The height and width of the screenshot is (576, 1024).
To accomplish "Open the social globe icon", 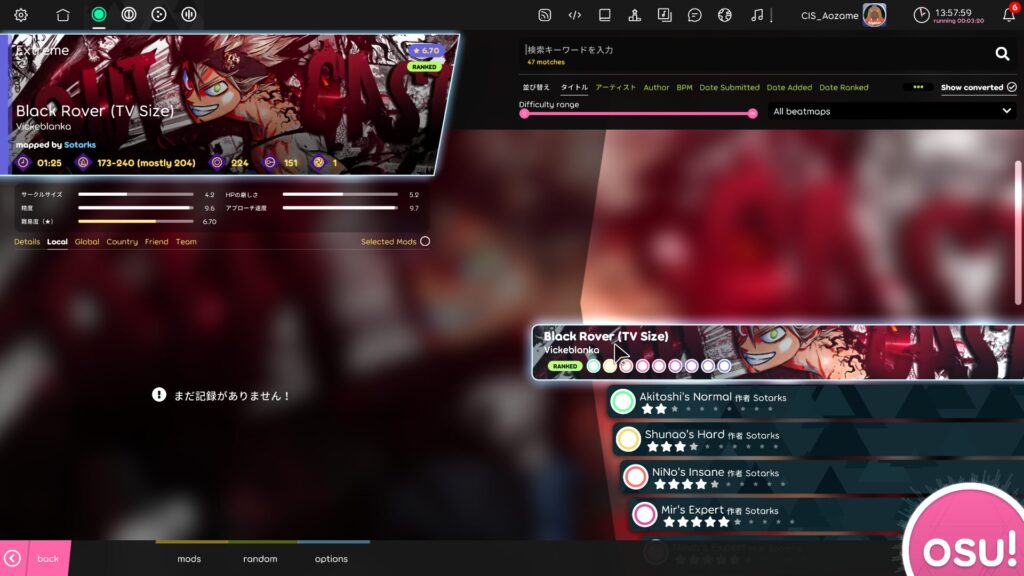I will (x=725, y=15).
